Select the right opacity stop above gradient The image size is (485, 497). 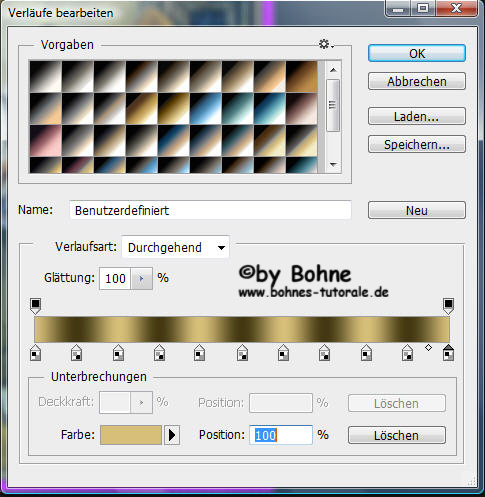click(448, 306)
